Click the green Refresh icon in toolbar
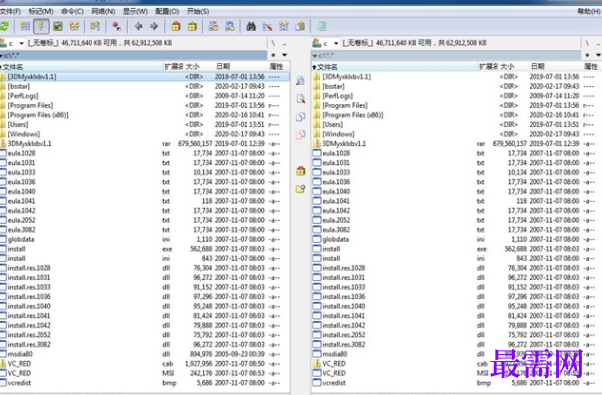 [x=4, y=26]
